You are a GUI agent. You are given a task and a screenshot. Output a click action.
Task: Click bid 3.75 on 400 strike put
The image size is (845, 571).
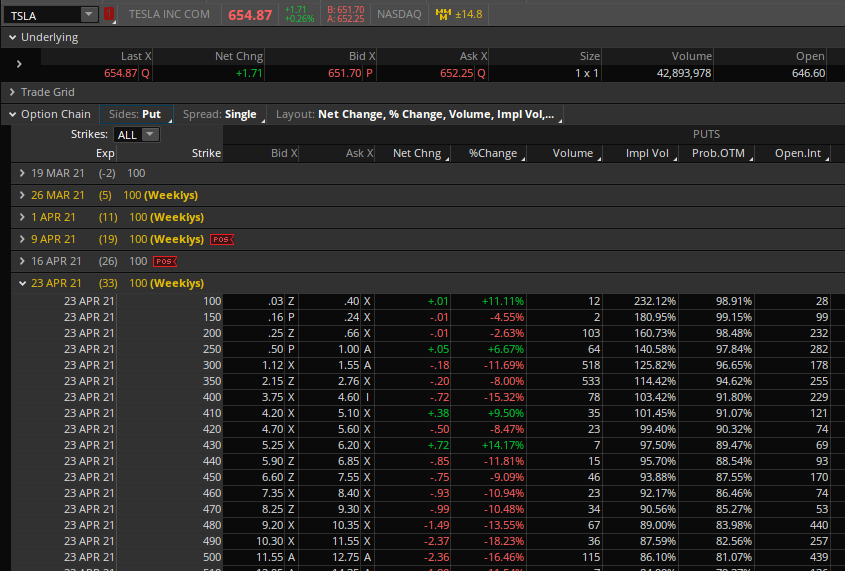(272, 397)
